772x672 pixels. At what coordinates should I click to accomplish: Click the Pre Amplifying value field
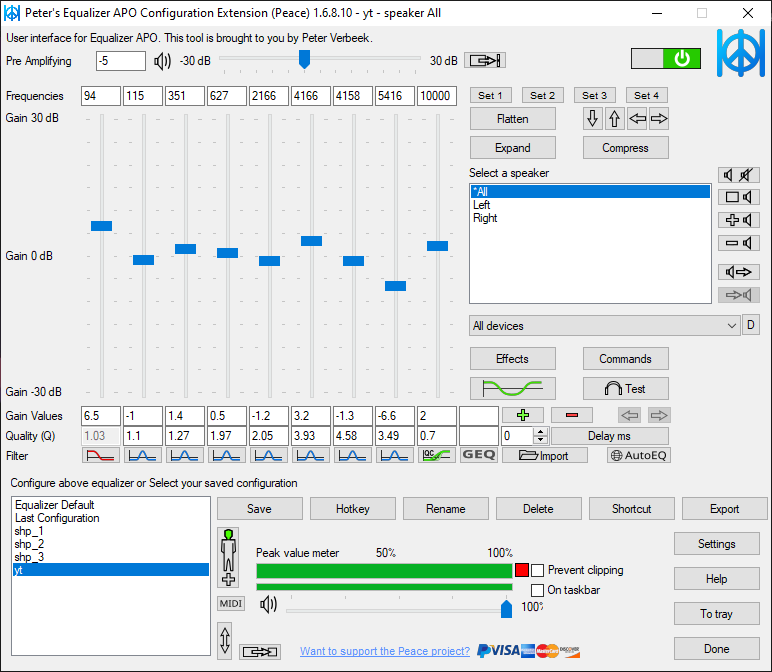click(x=121, y=61)
